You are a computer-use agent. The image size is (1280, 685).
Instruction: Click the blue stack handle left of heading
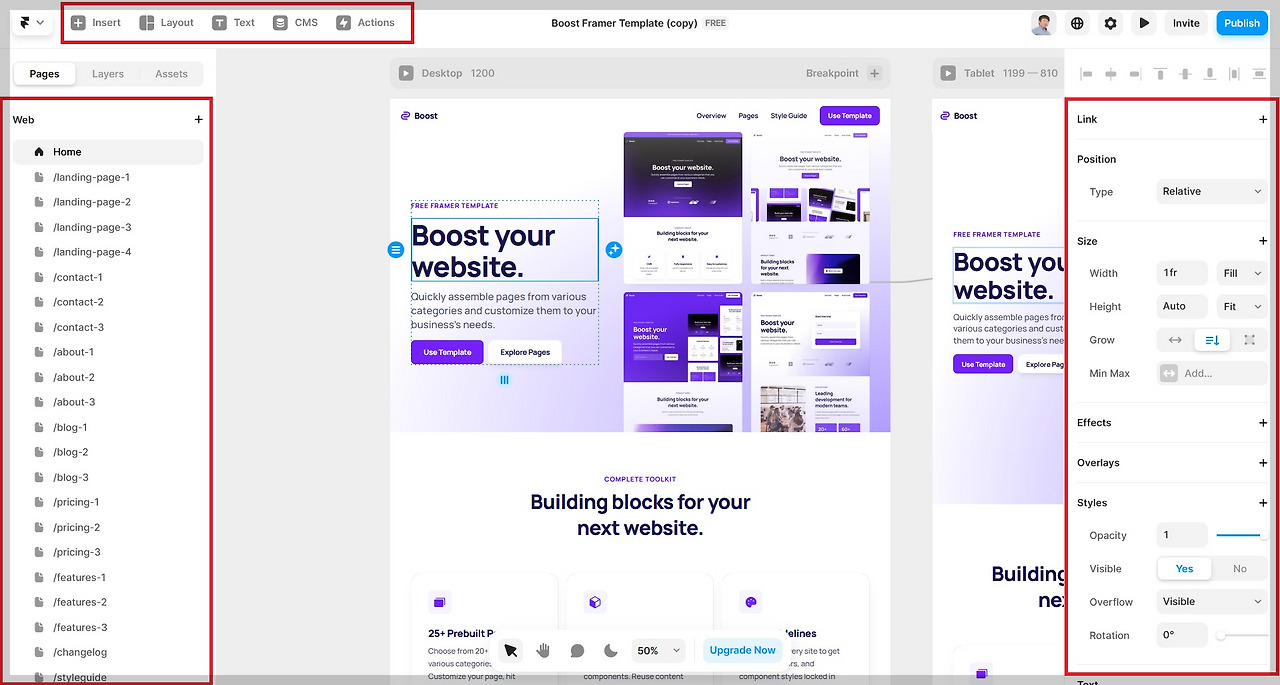(396, 249)
